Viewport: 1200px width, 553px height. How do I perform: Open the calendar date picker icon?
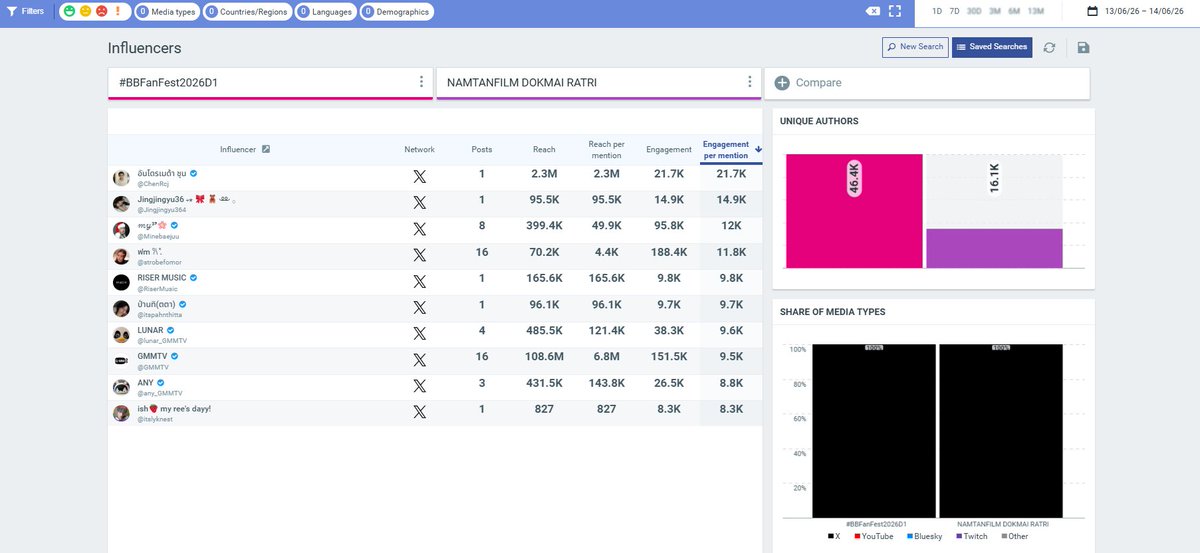(x=1092, y=12)
